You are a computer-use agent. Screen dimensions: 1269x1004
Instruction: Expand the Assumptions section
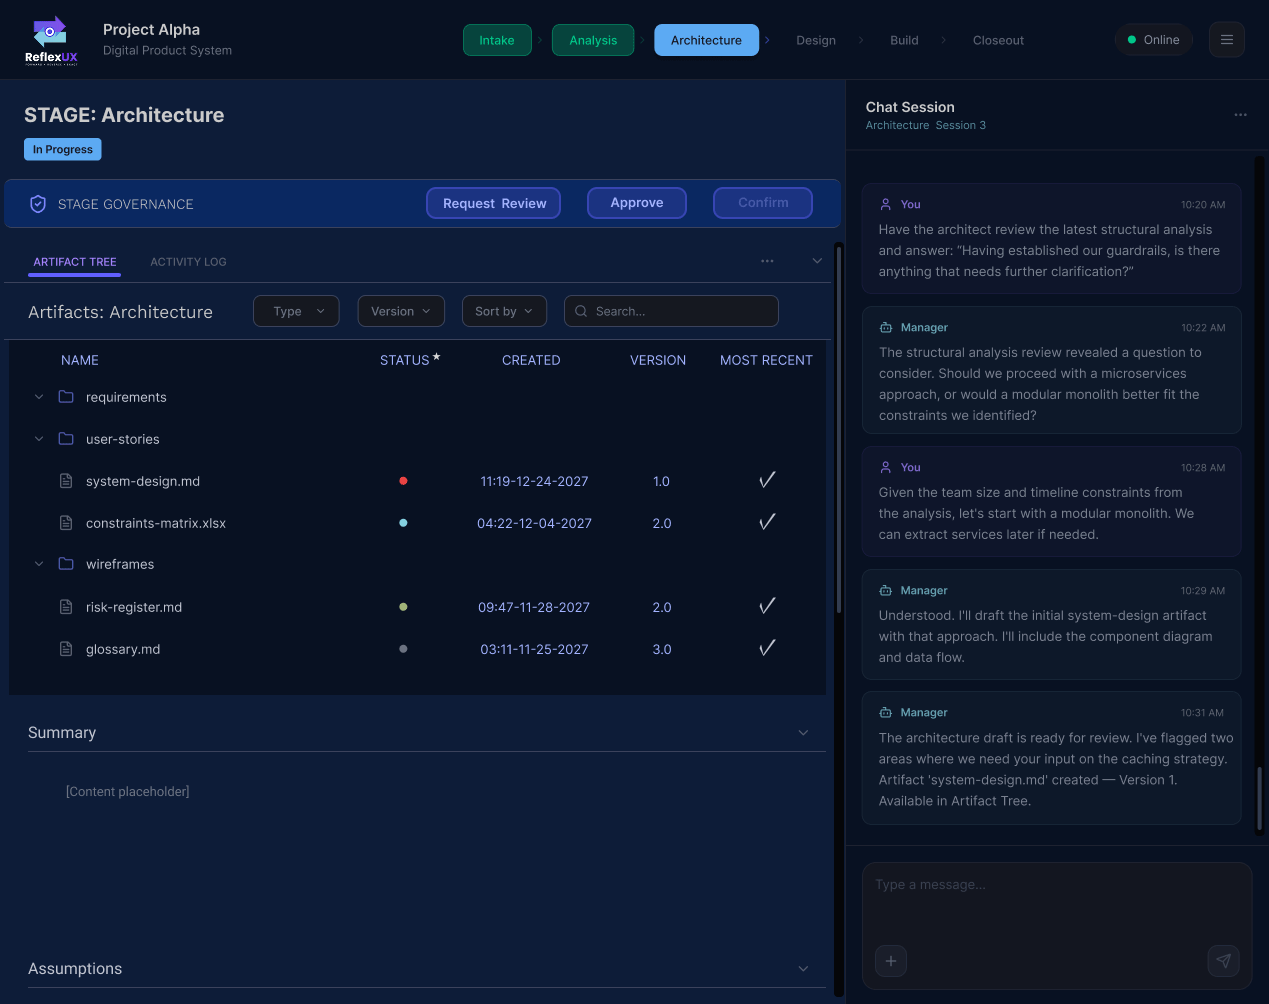click(x=803, y=969)
